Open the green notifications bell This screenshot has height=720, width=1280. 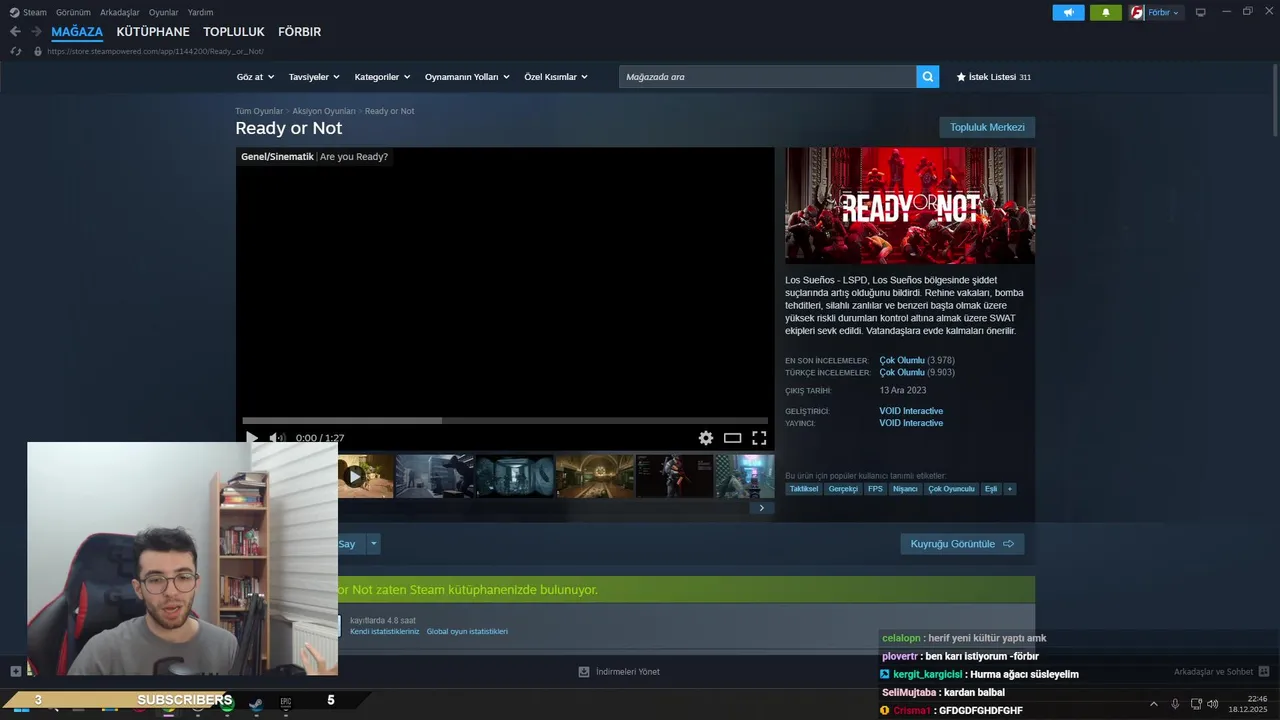point(1106,12)
